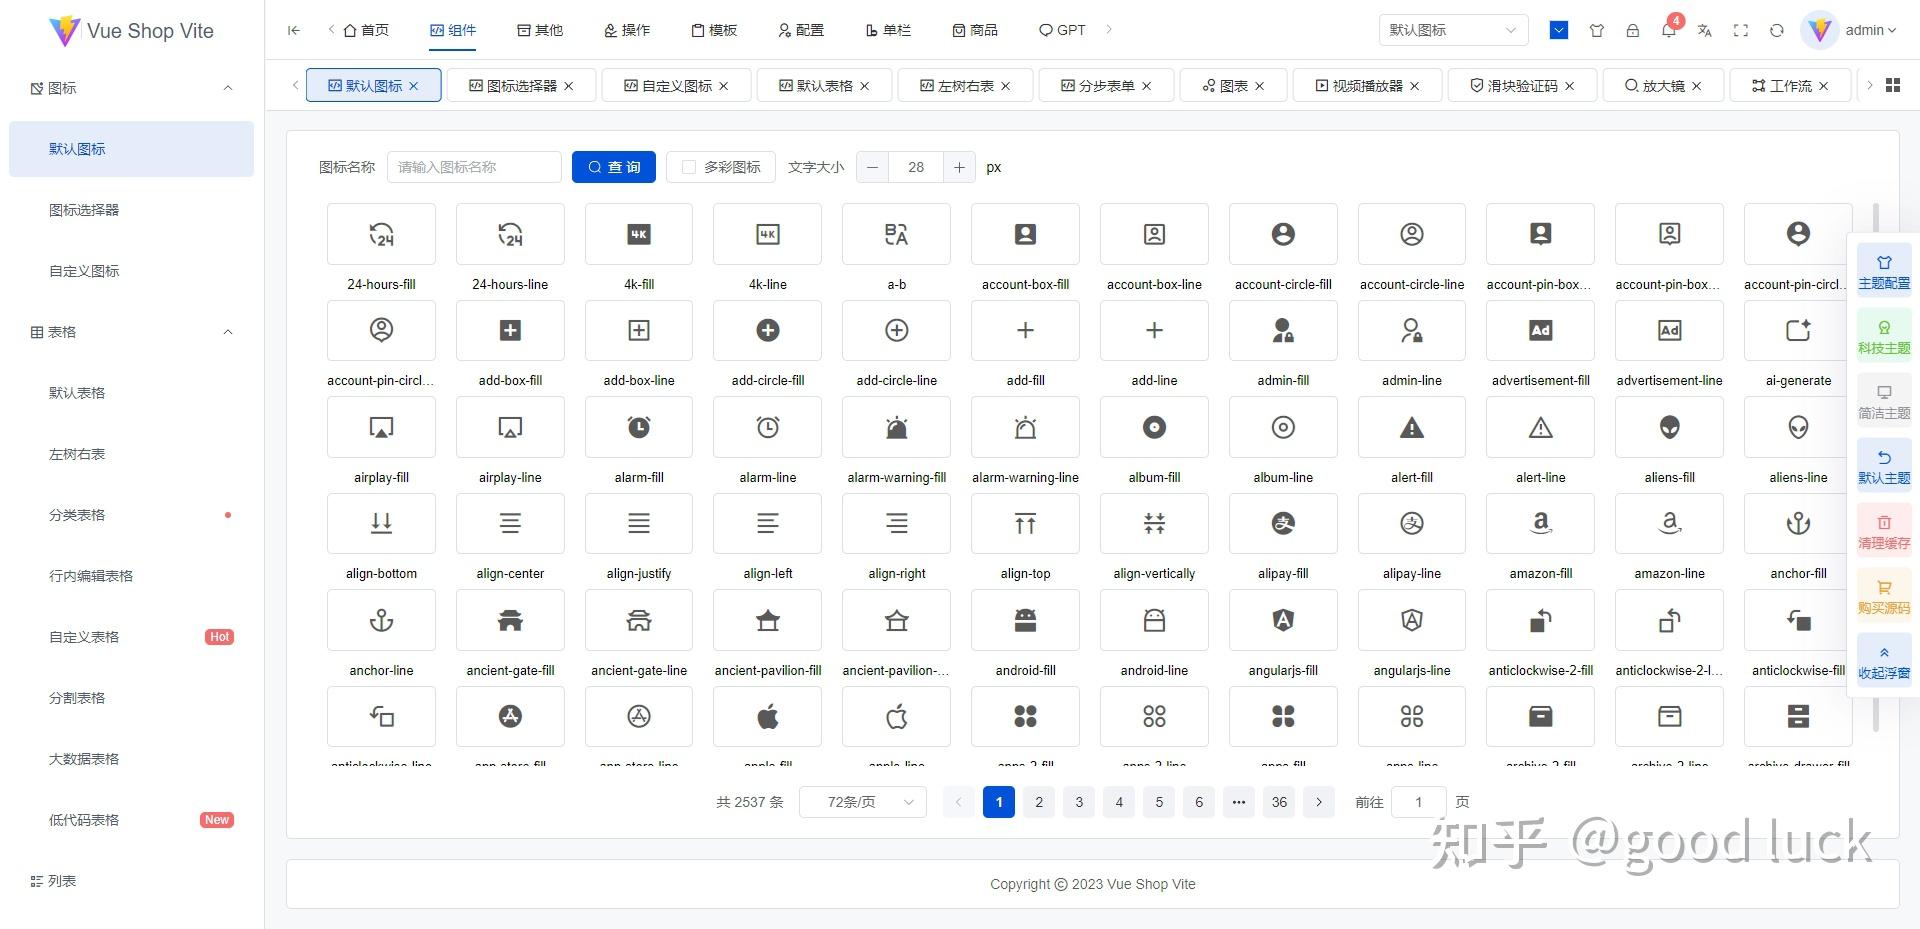Open 主题配置 in floating panel

tap(1884, 272)
